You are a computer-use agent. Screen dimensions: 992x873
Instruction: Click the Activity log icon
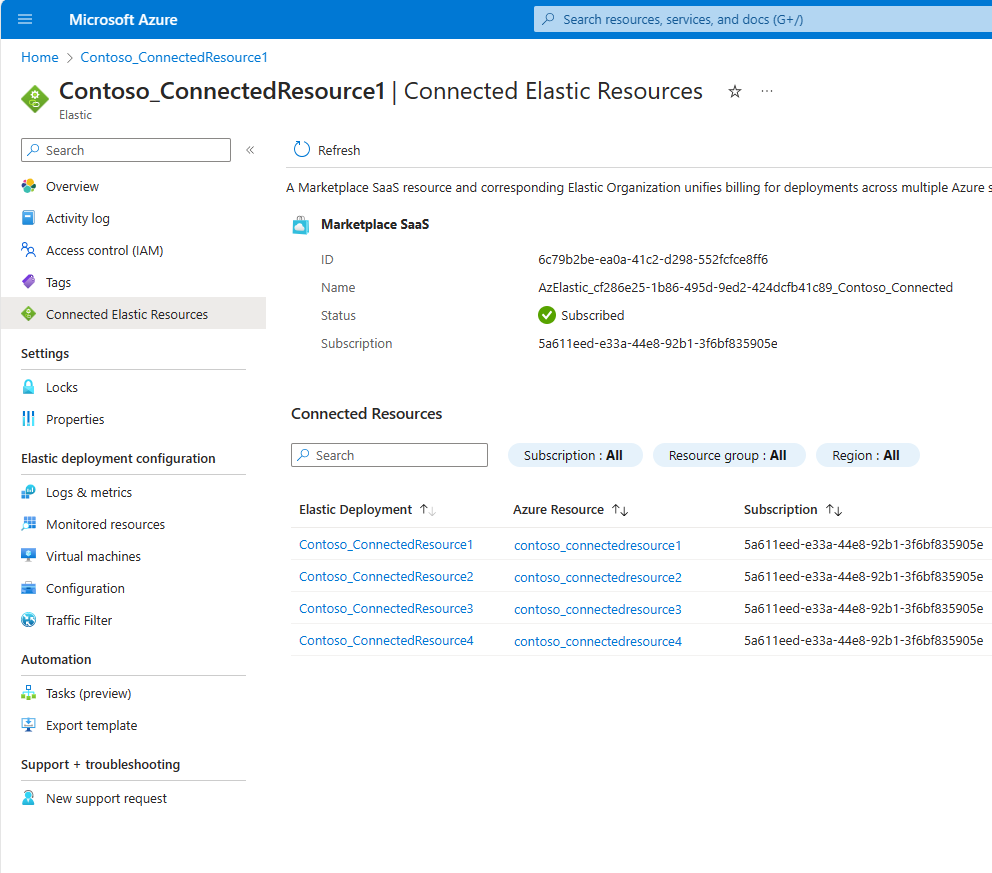pyautogui.click(x=28, y=218)
